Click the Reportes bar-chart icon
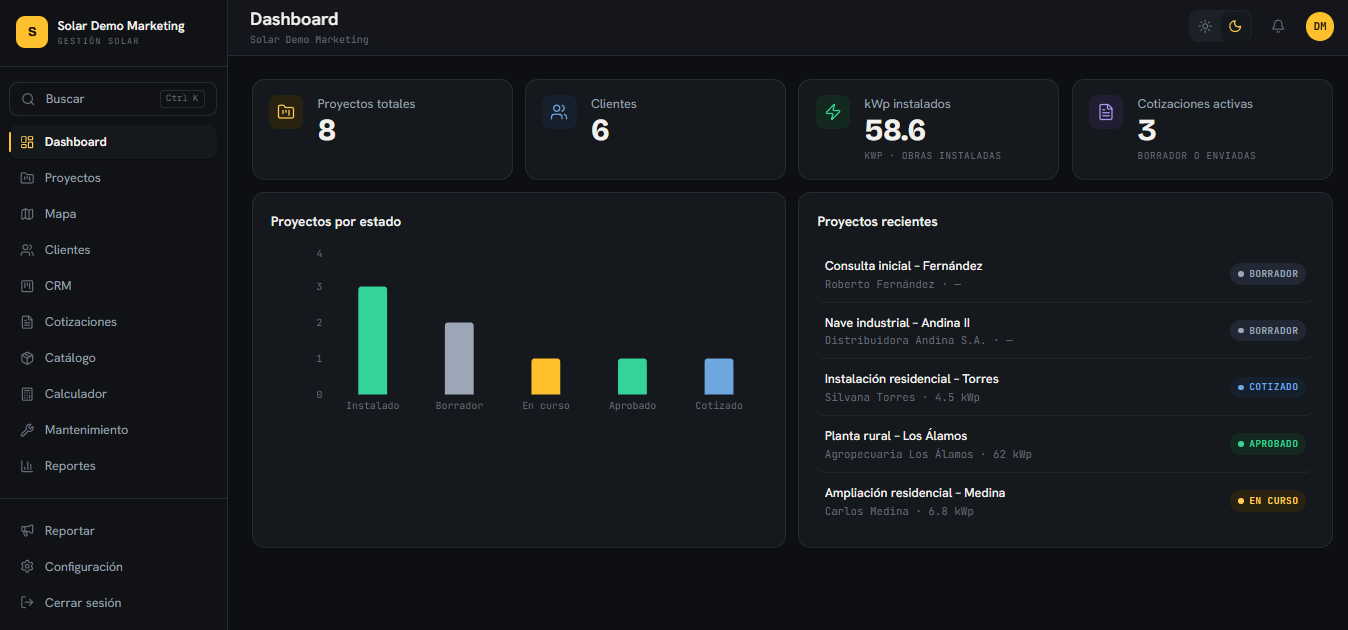The width and height of the screenshot is (1348, 630). click(x=27, y=466)
